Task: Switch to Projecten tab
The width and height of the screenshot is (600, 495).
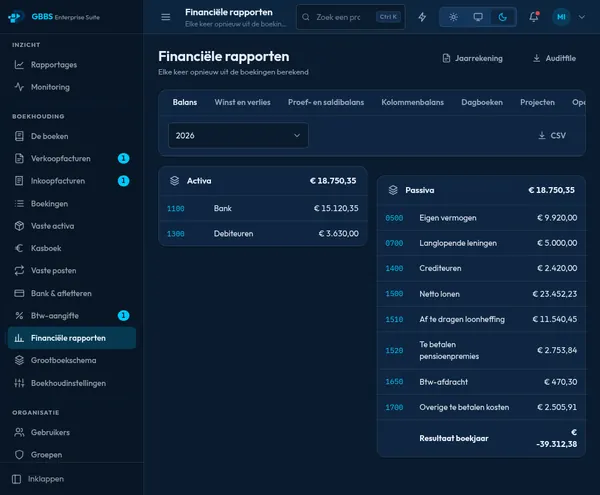Action: click(x=537, y=102)
